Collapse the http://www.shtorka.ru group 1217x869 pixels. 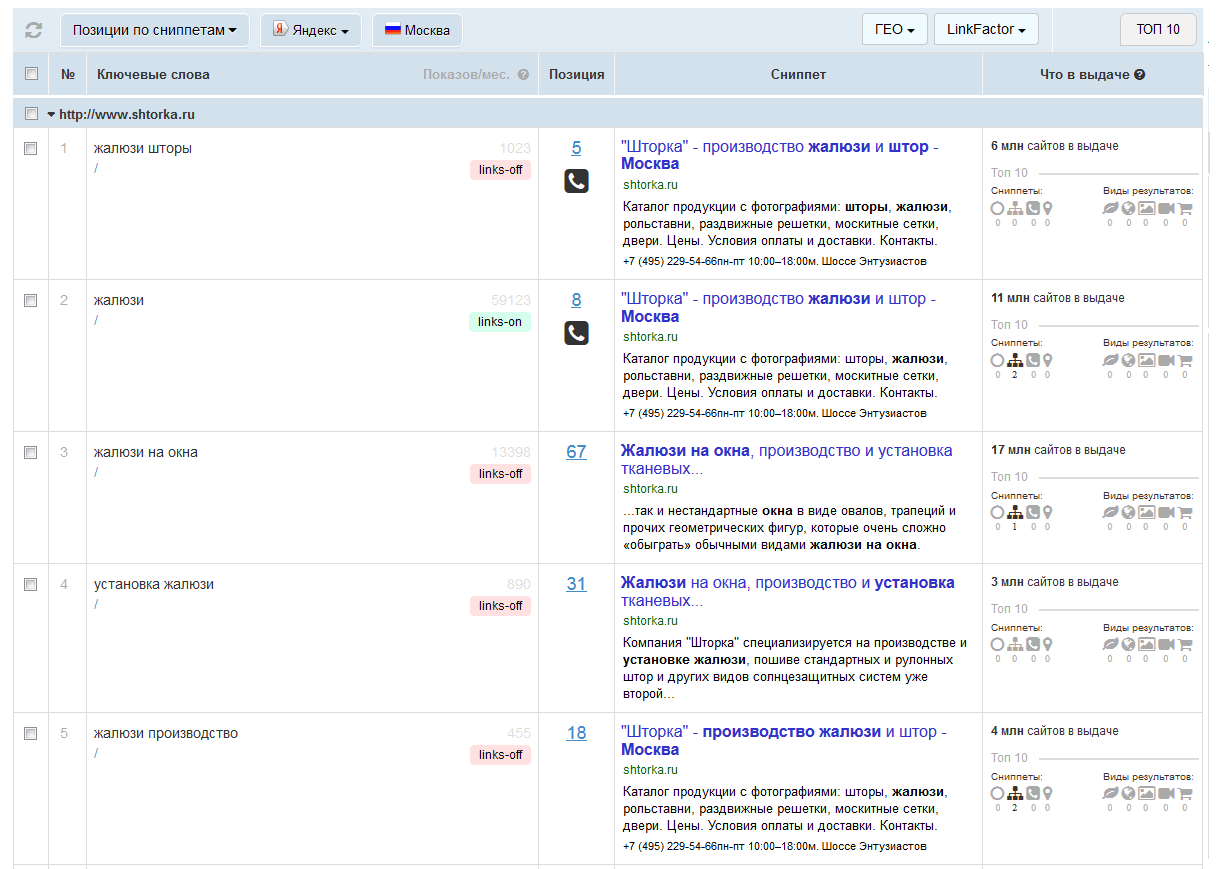pyautogui.click(x=51, y=114)
